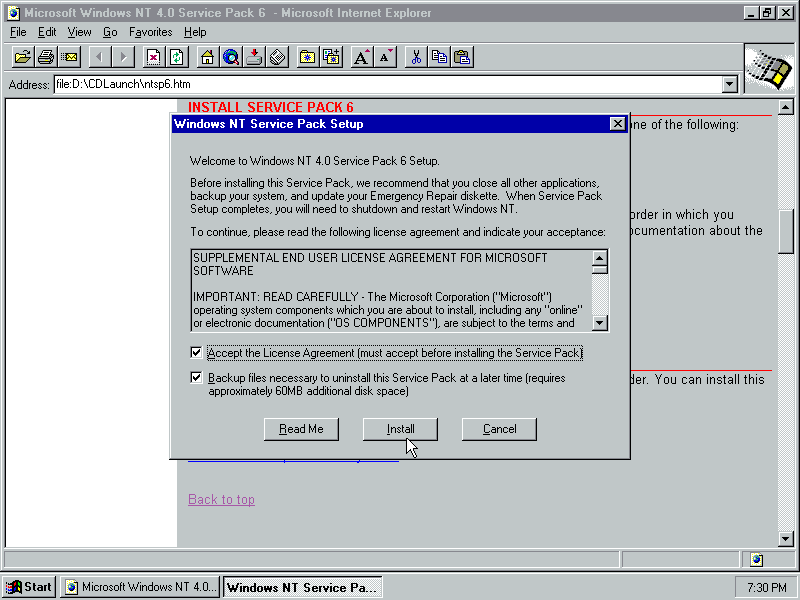Open the View menu
Screen dimensions: 800x600
click(x=79, y=32)
